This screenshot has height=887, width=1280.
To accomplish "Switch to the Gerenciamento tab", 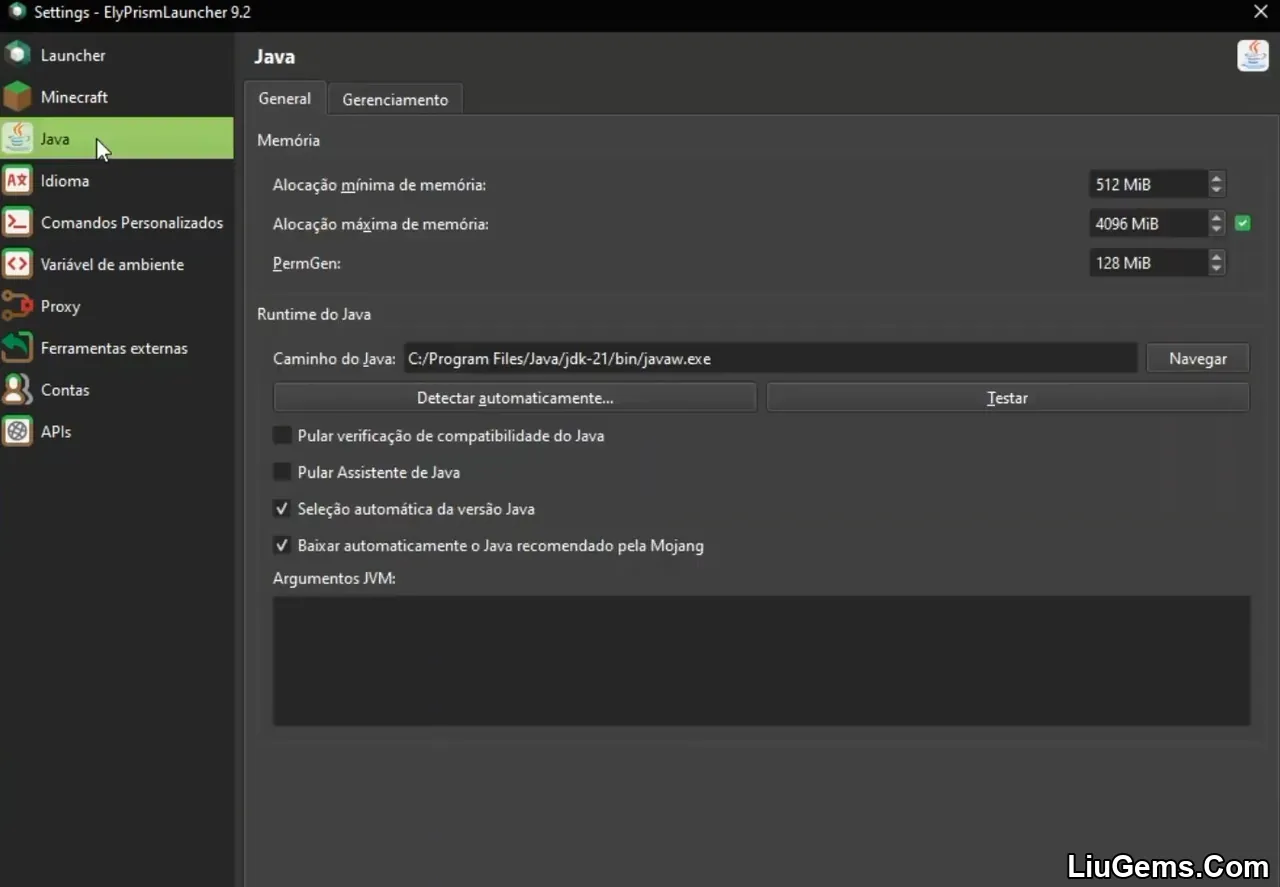I will click(395, 99).
